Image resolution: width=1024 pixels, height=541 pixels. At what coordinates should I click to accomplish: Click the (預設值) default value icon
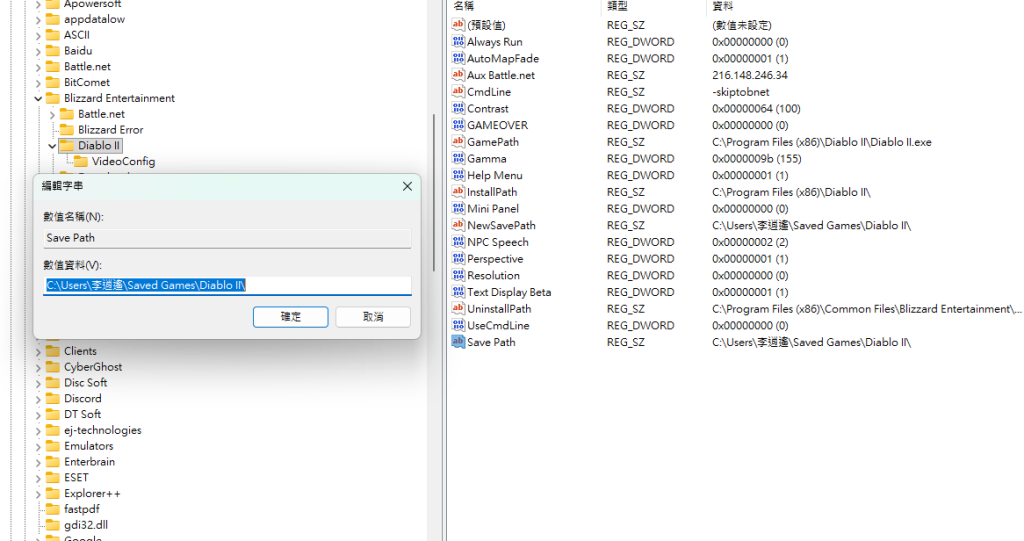point(458,25)
